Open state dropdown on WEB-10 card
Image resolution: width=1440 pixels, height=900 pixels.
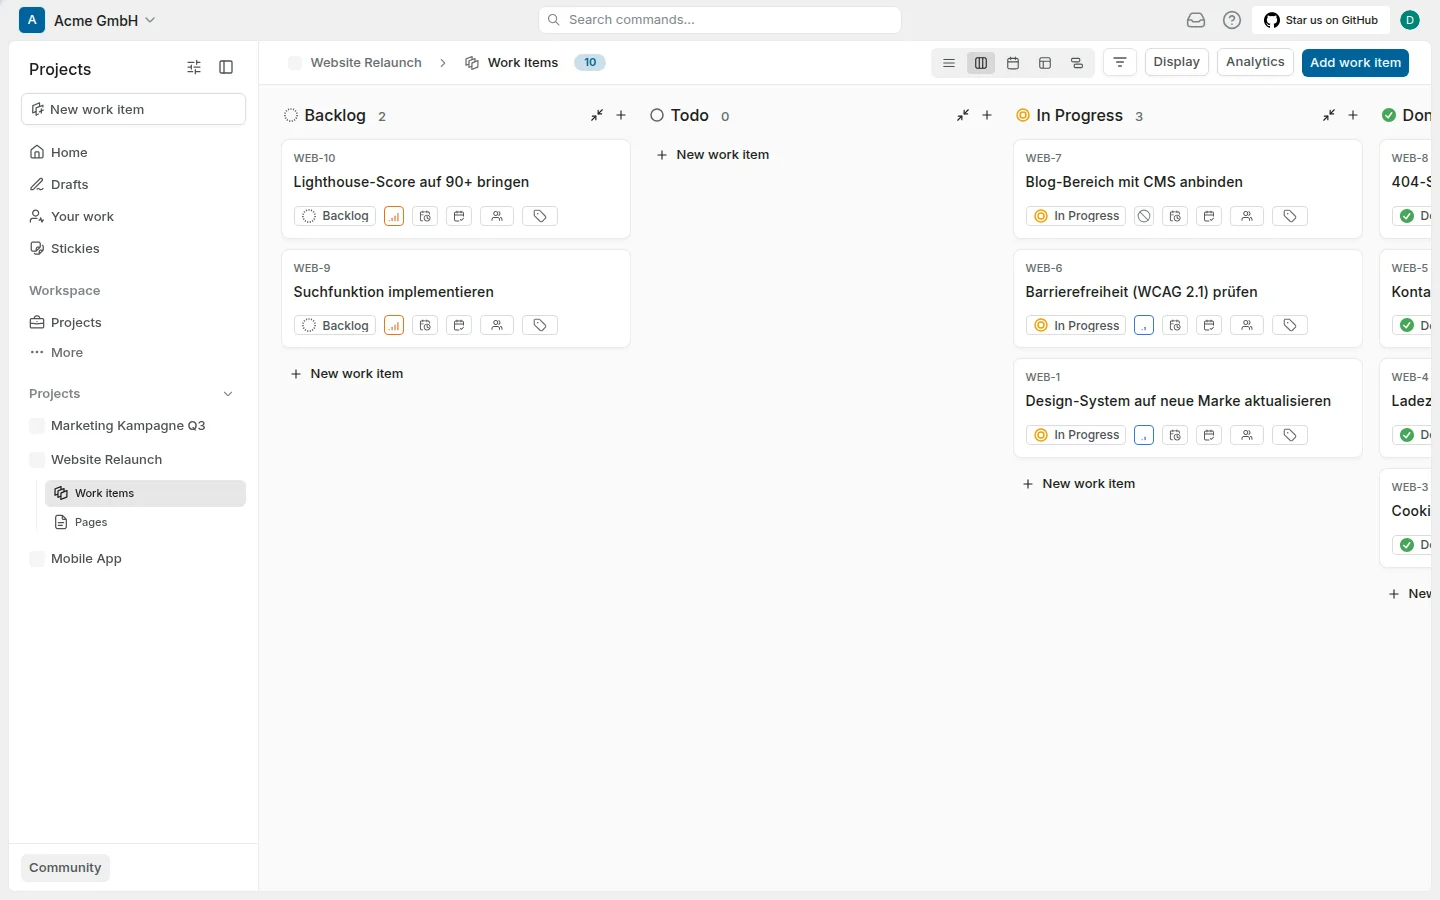coord(335,216)
